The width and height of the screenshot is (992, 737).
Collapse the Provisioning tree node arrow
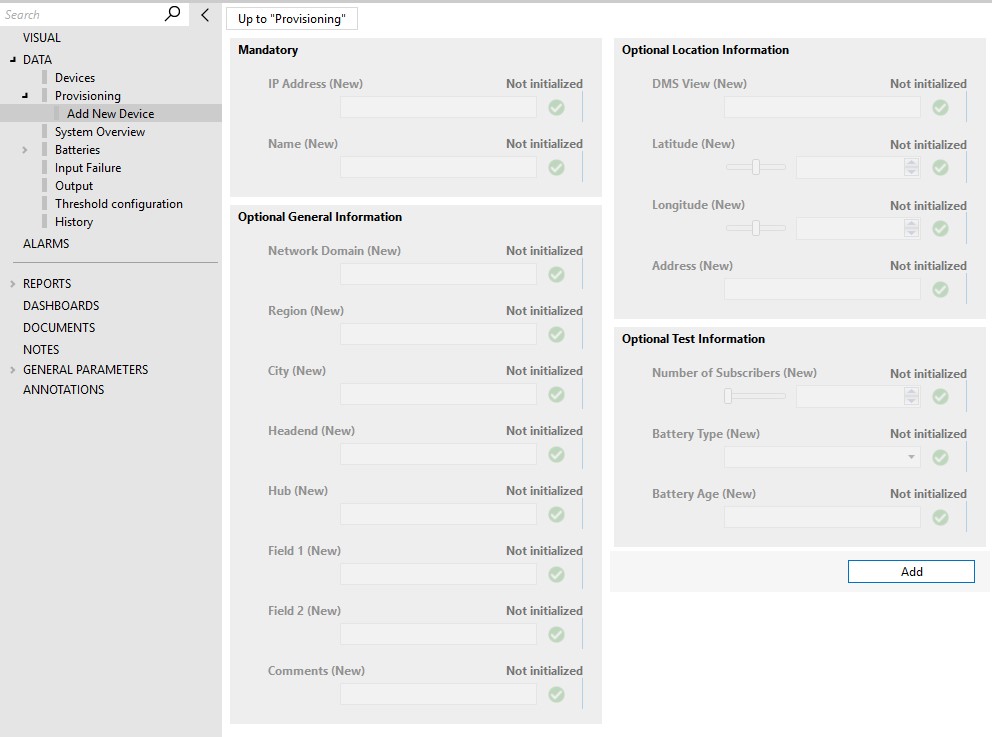click(25, 96)
